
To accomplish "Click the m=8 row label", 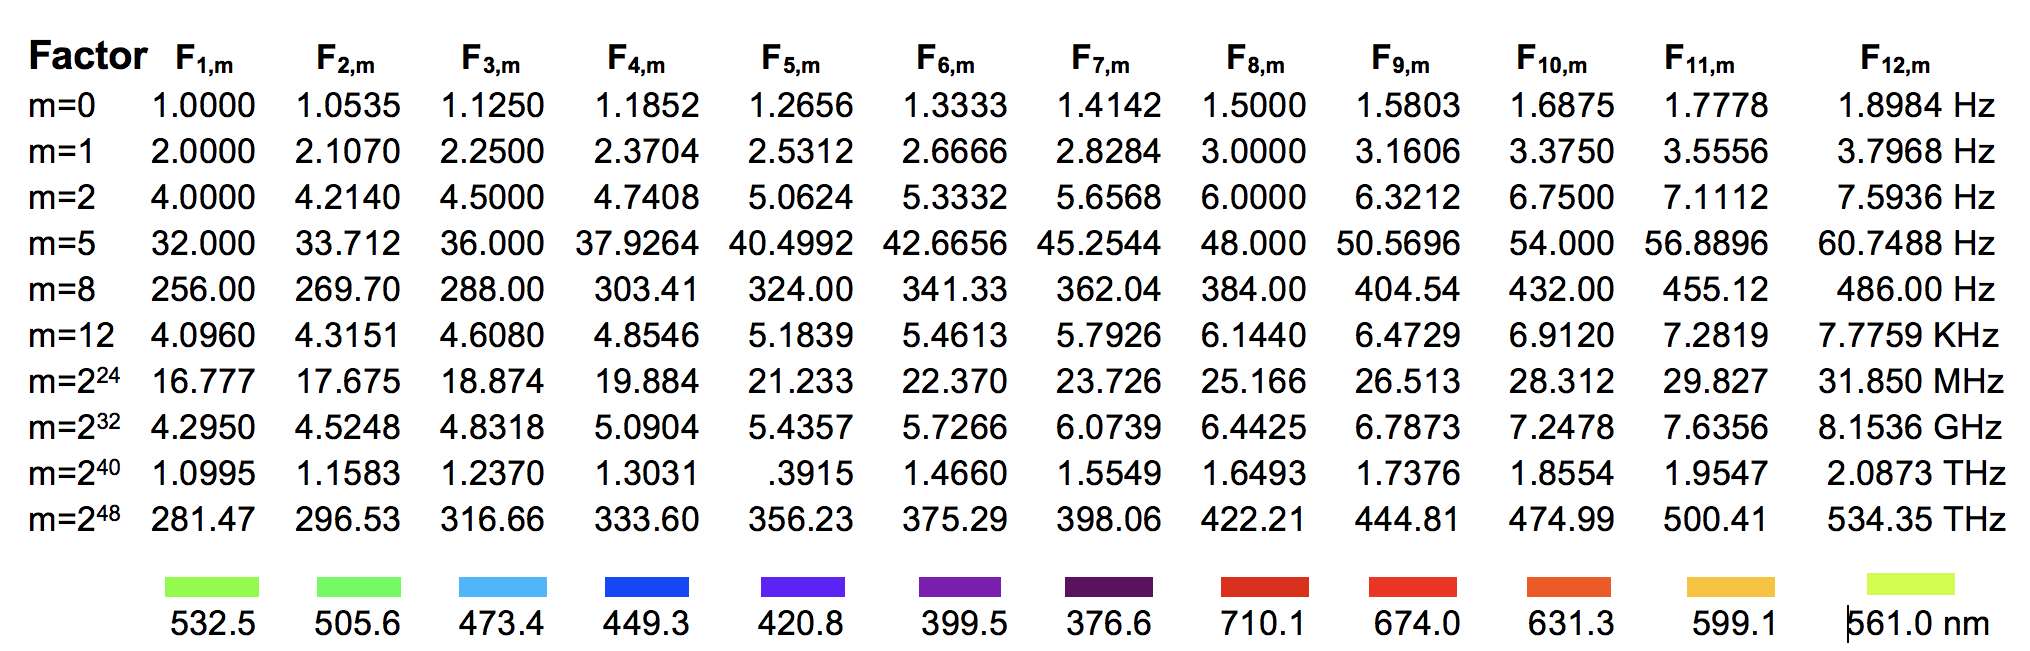I will (62, 289).
